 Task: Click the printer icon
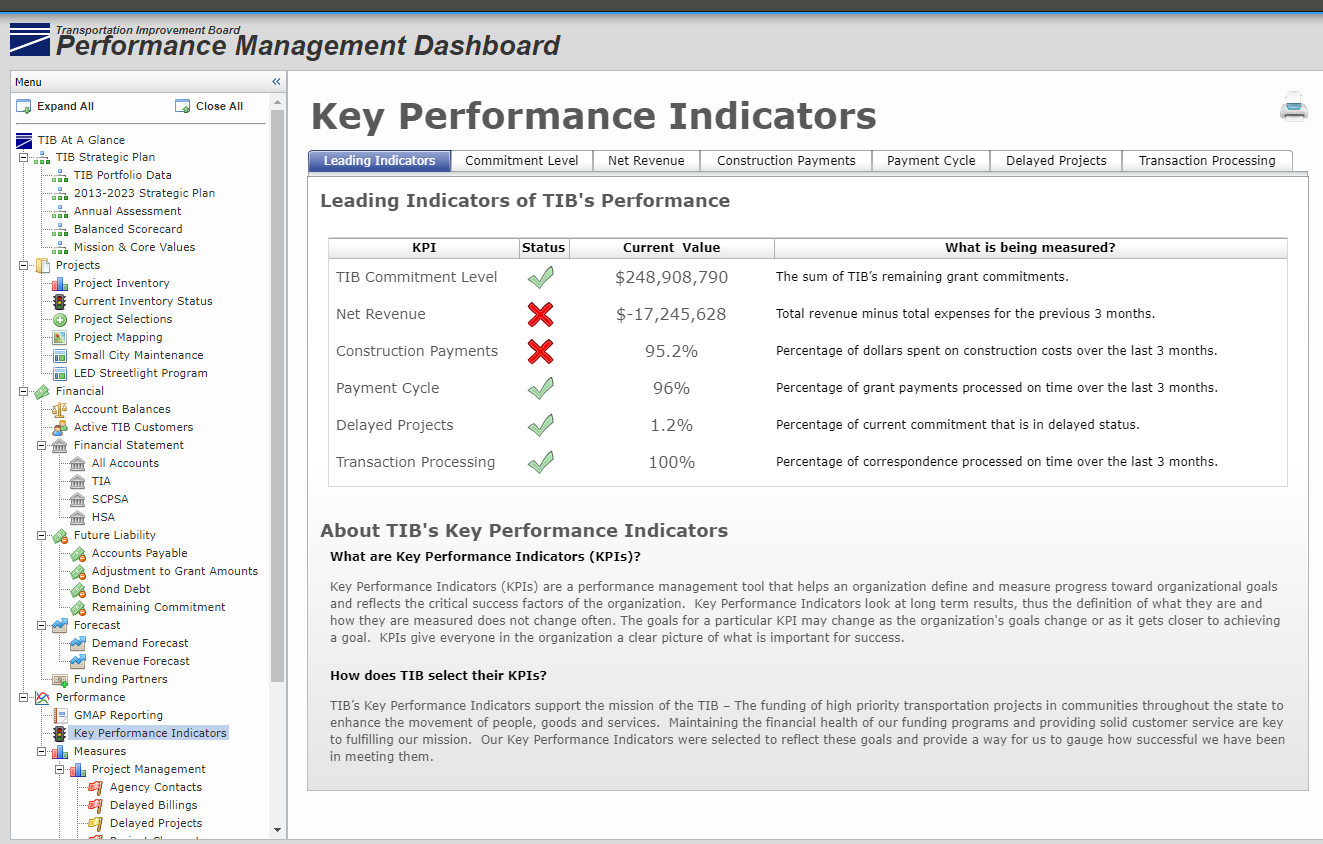[x=1294, y=106]
